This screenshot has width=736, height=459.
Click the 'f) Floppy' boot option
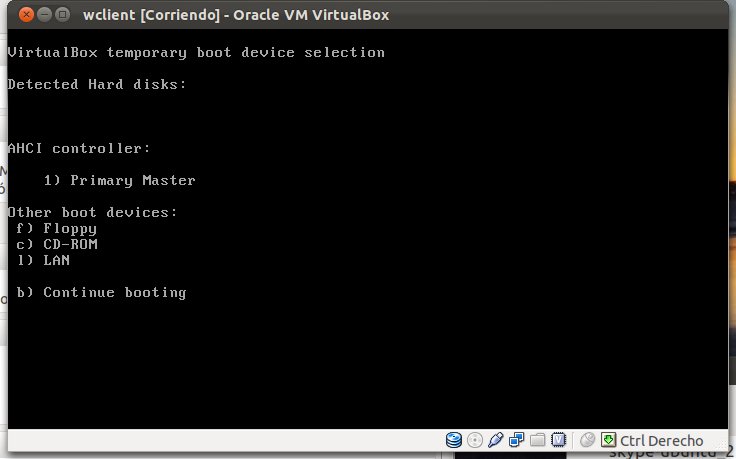(56, 229)
